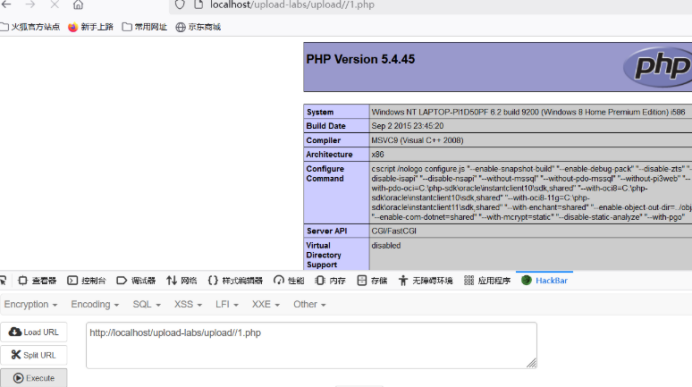Image resolution: width=692 pixels, height=387 pixels.
Task: Expand the Other dropdown menu
Action: (309, 304)
